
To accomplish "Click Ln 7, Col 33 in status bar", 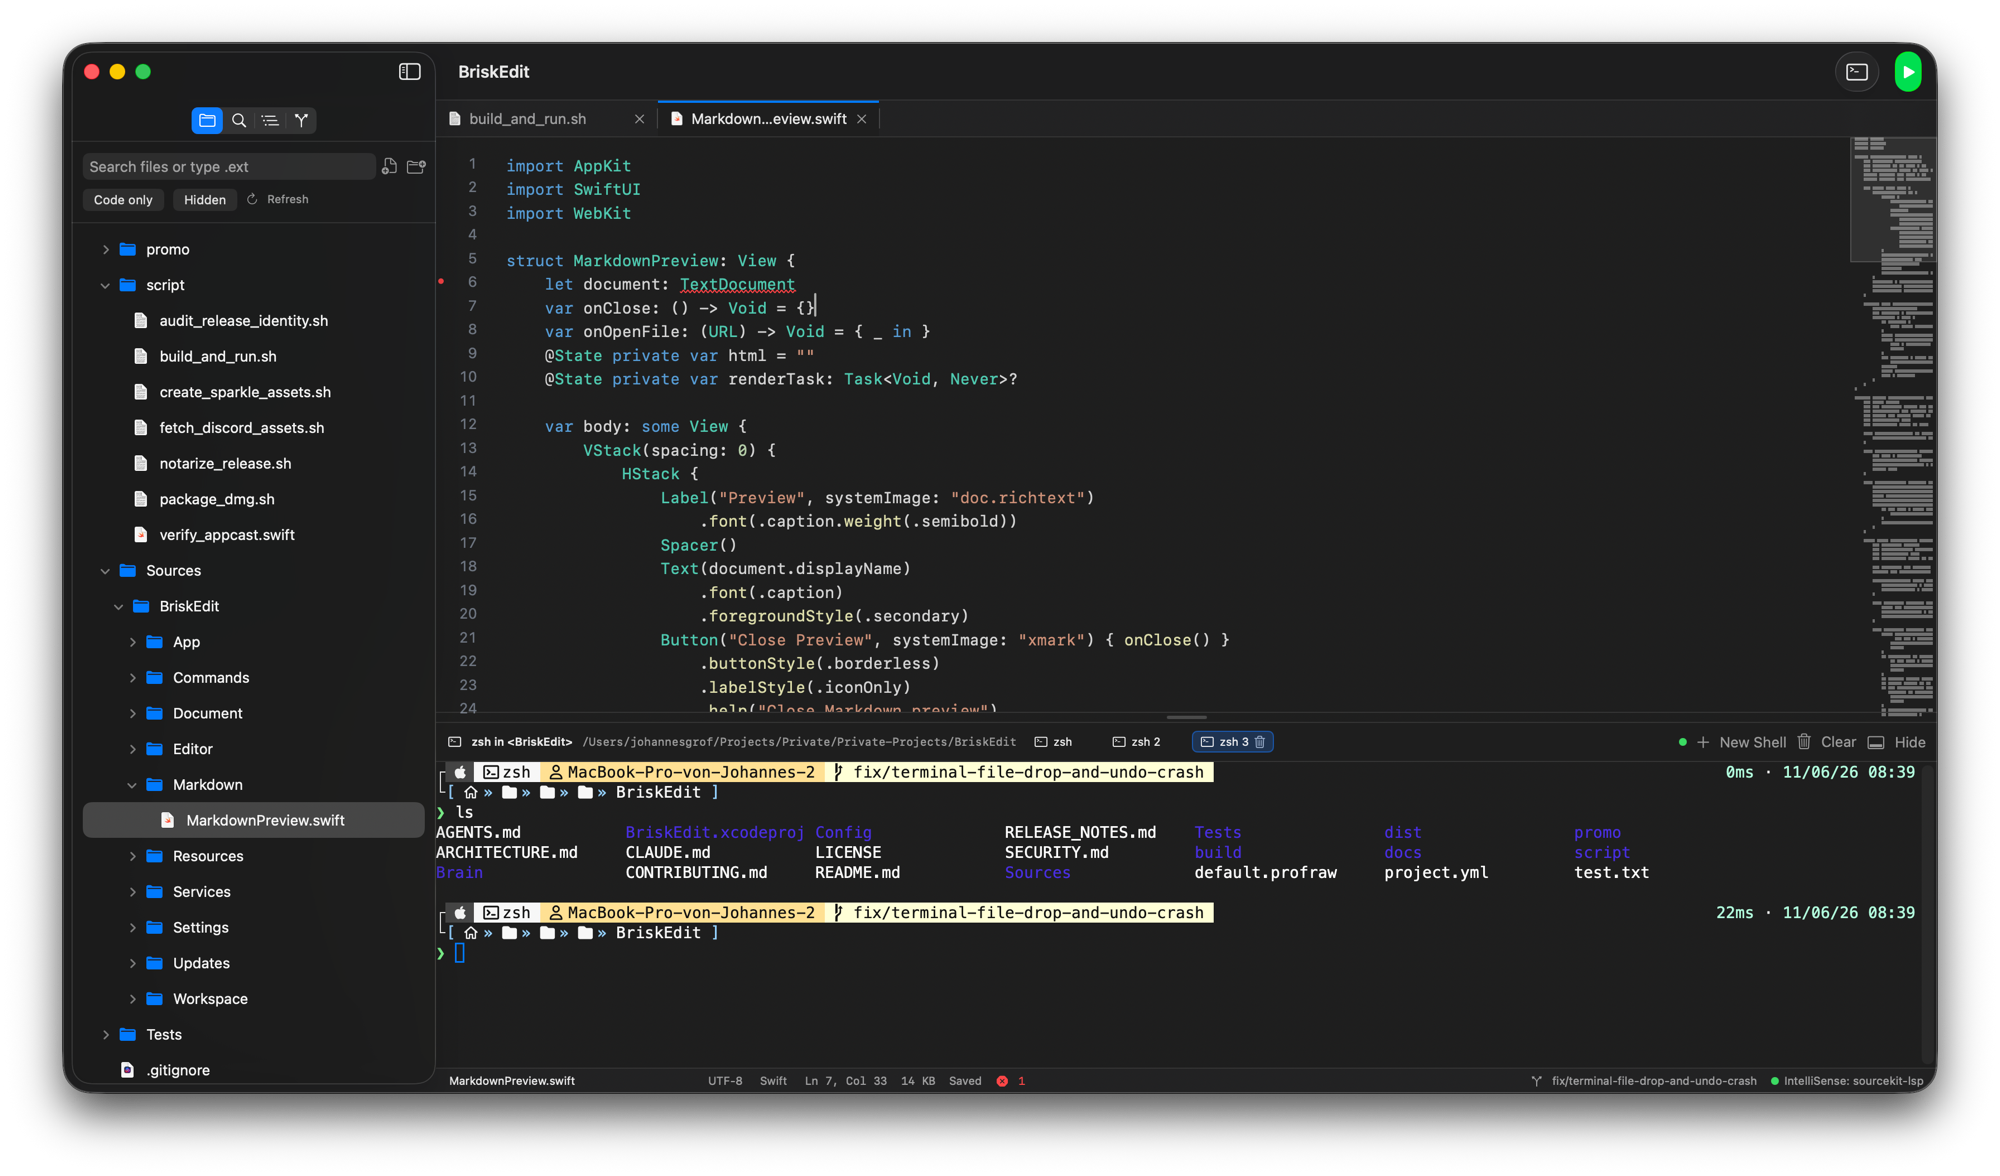I will [x=845, y=1081].
